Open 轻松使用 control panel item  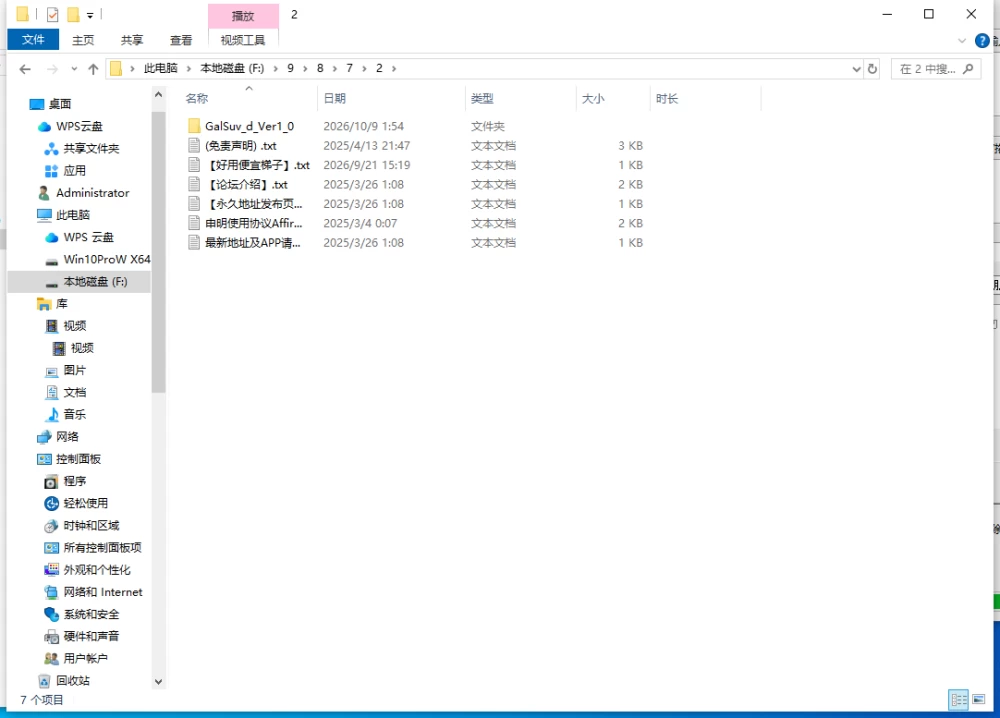(x=85, y=503)
